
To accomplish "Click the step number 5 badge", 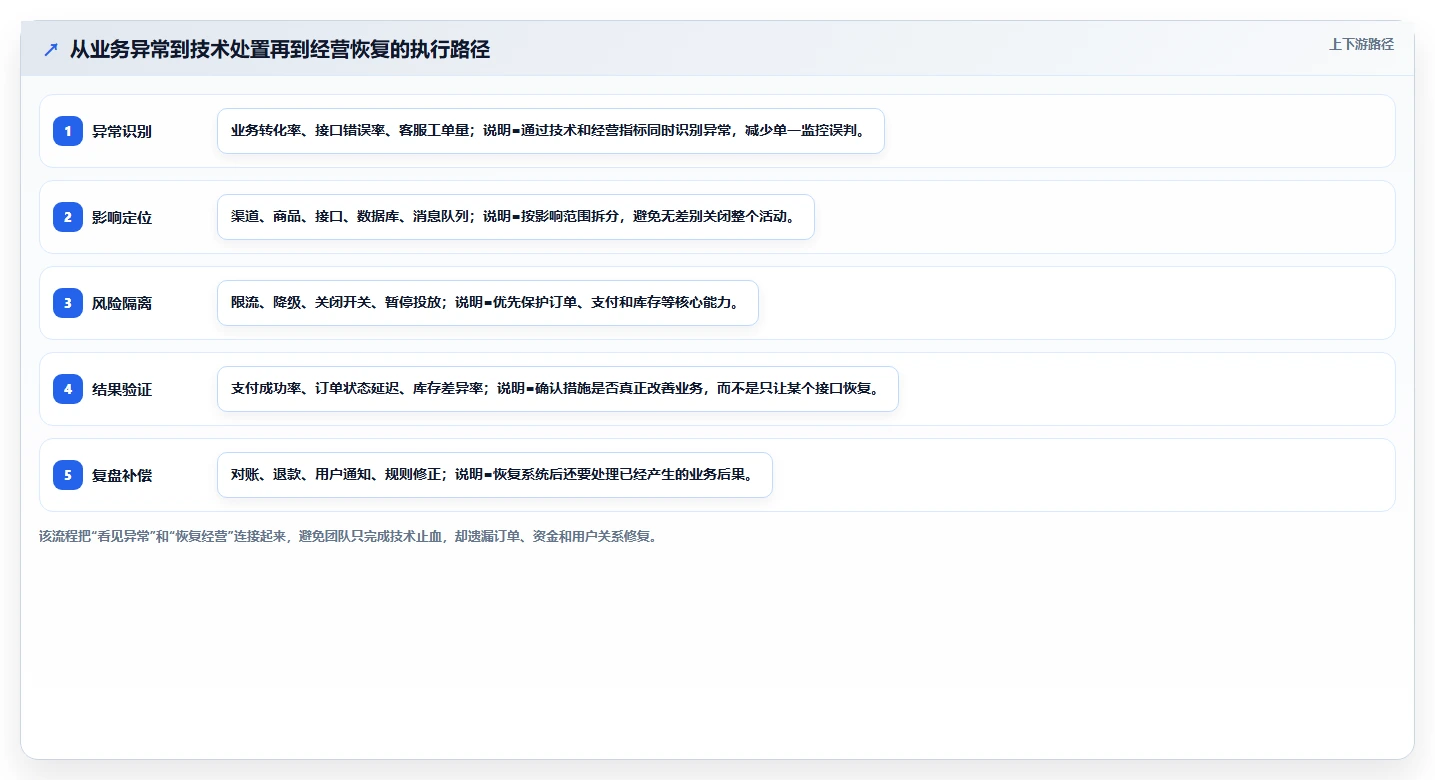I will [x=68, y=475].
